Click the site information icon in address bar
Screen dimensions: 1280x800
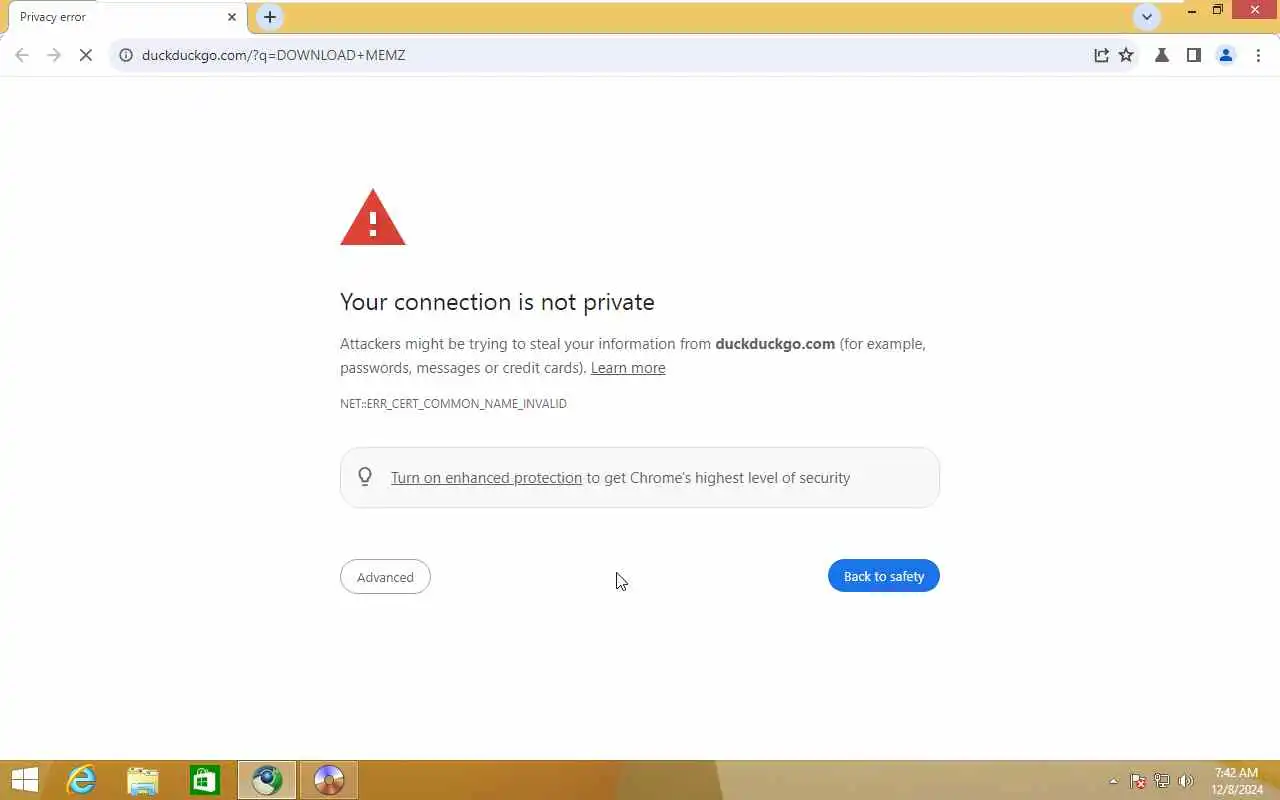(x=126, y=55)
